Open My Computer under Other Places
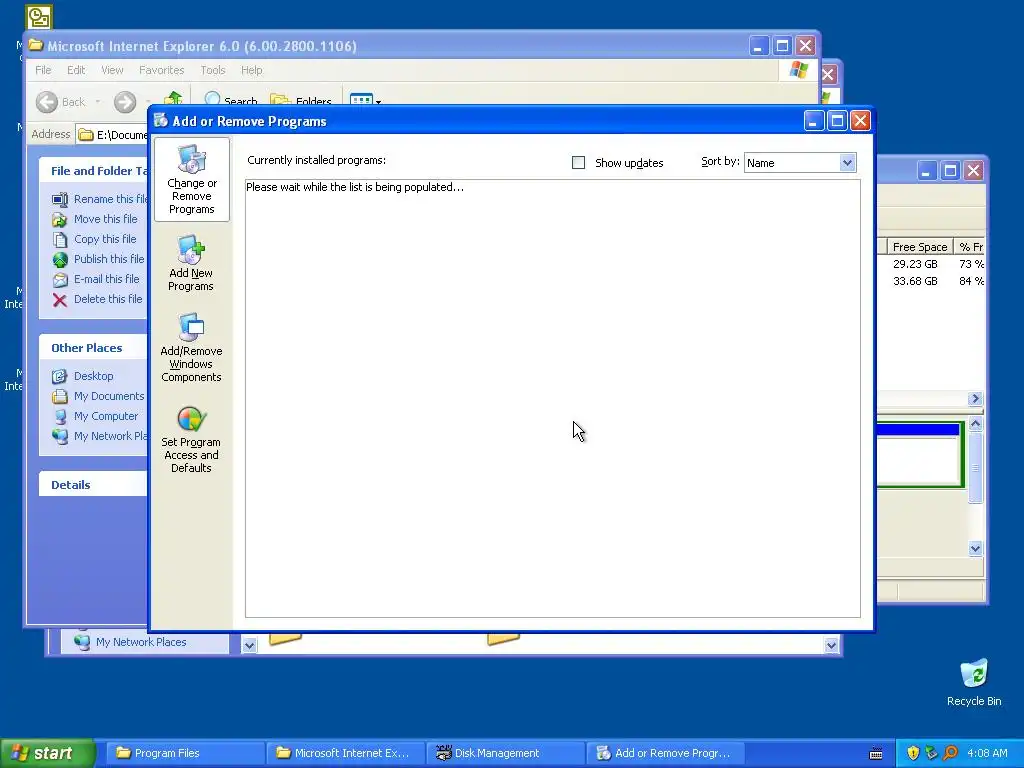The width and height of the screenshot is (1024, 768). 106,416
